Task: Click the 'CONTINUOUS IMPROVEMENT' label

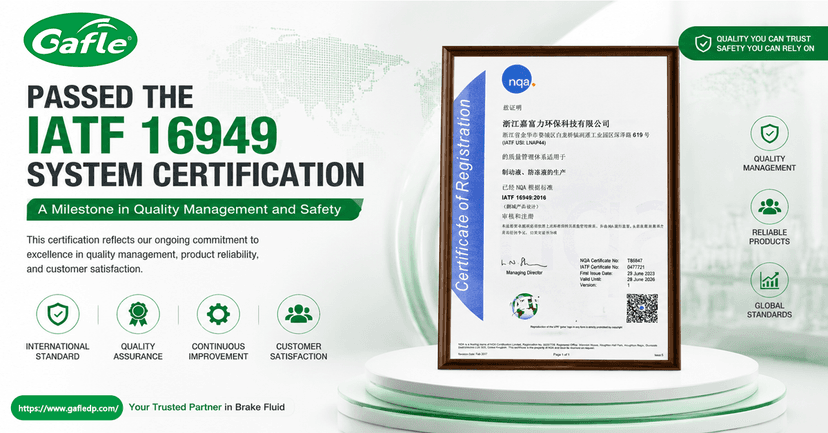Action: click(218, 351)
